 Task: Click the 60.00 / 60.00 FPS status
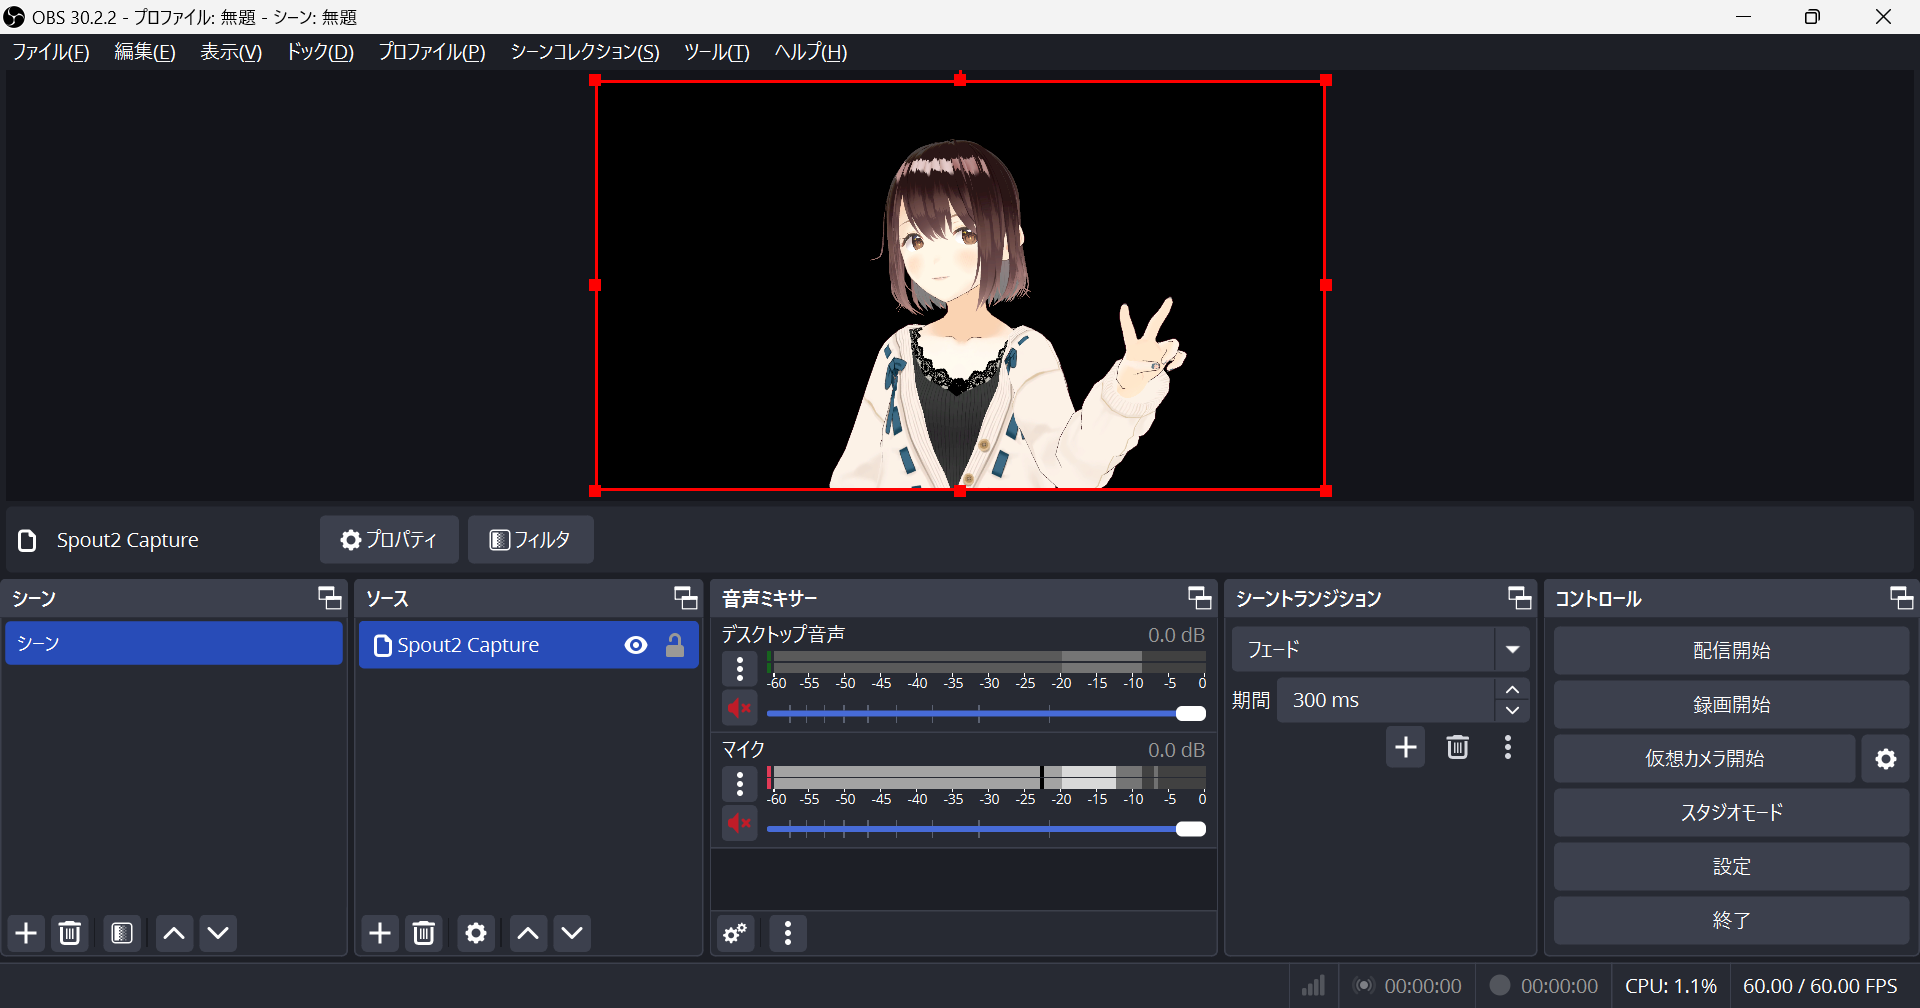(1820, 986)
